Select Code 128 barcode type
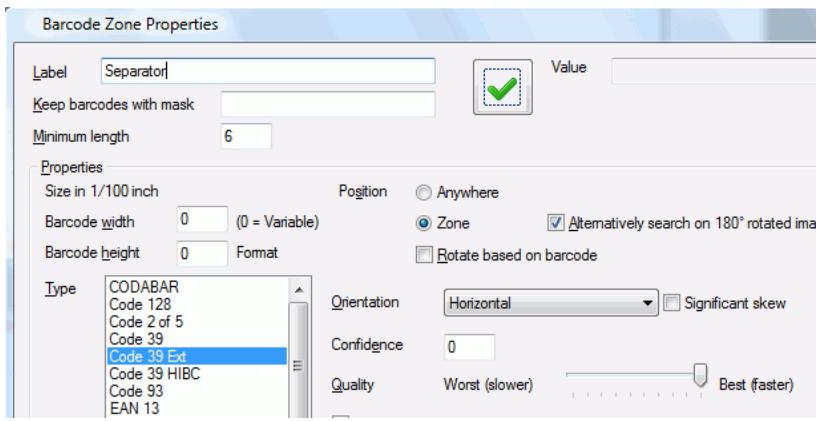 (197, 304)
